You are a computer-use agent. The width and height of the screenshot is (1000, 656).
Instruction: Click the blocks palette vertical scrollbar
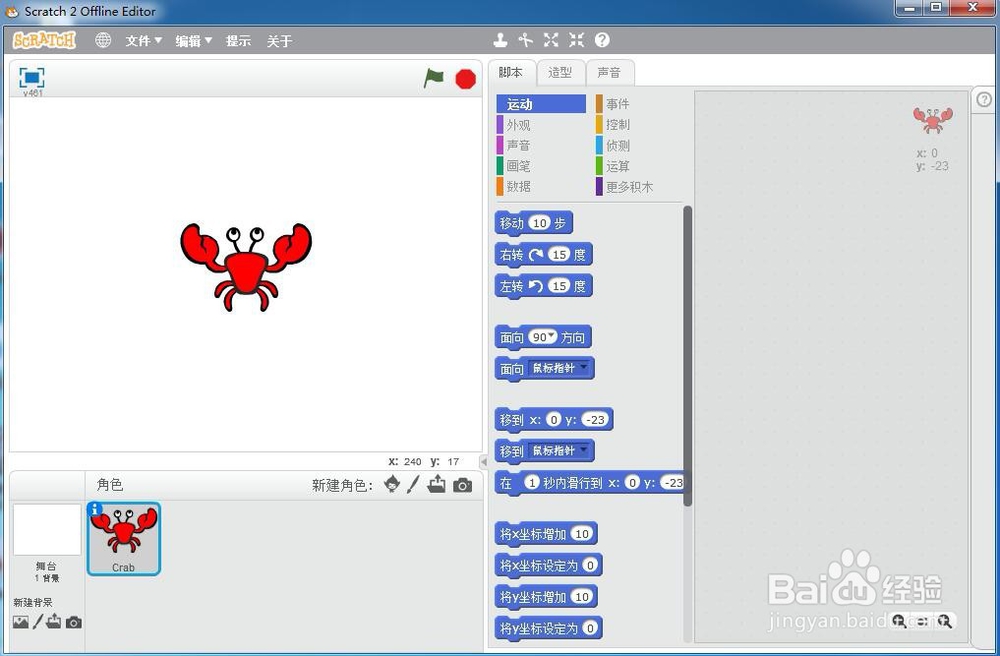pos(688,356)
